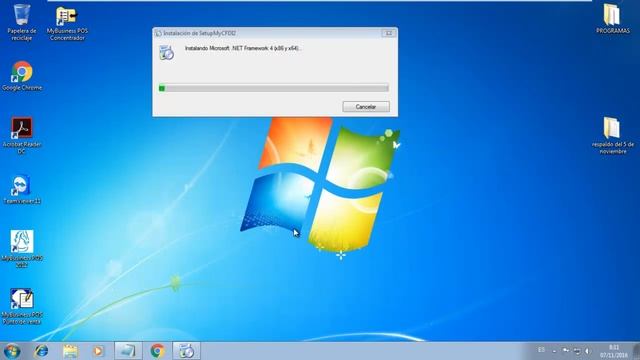Image resolution: width=640 pixels, height=360 pixels.
Task: Click the installer icon inside the dialog
Action: click(167, 53)
